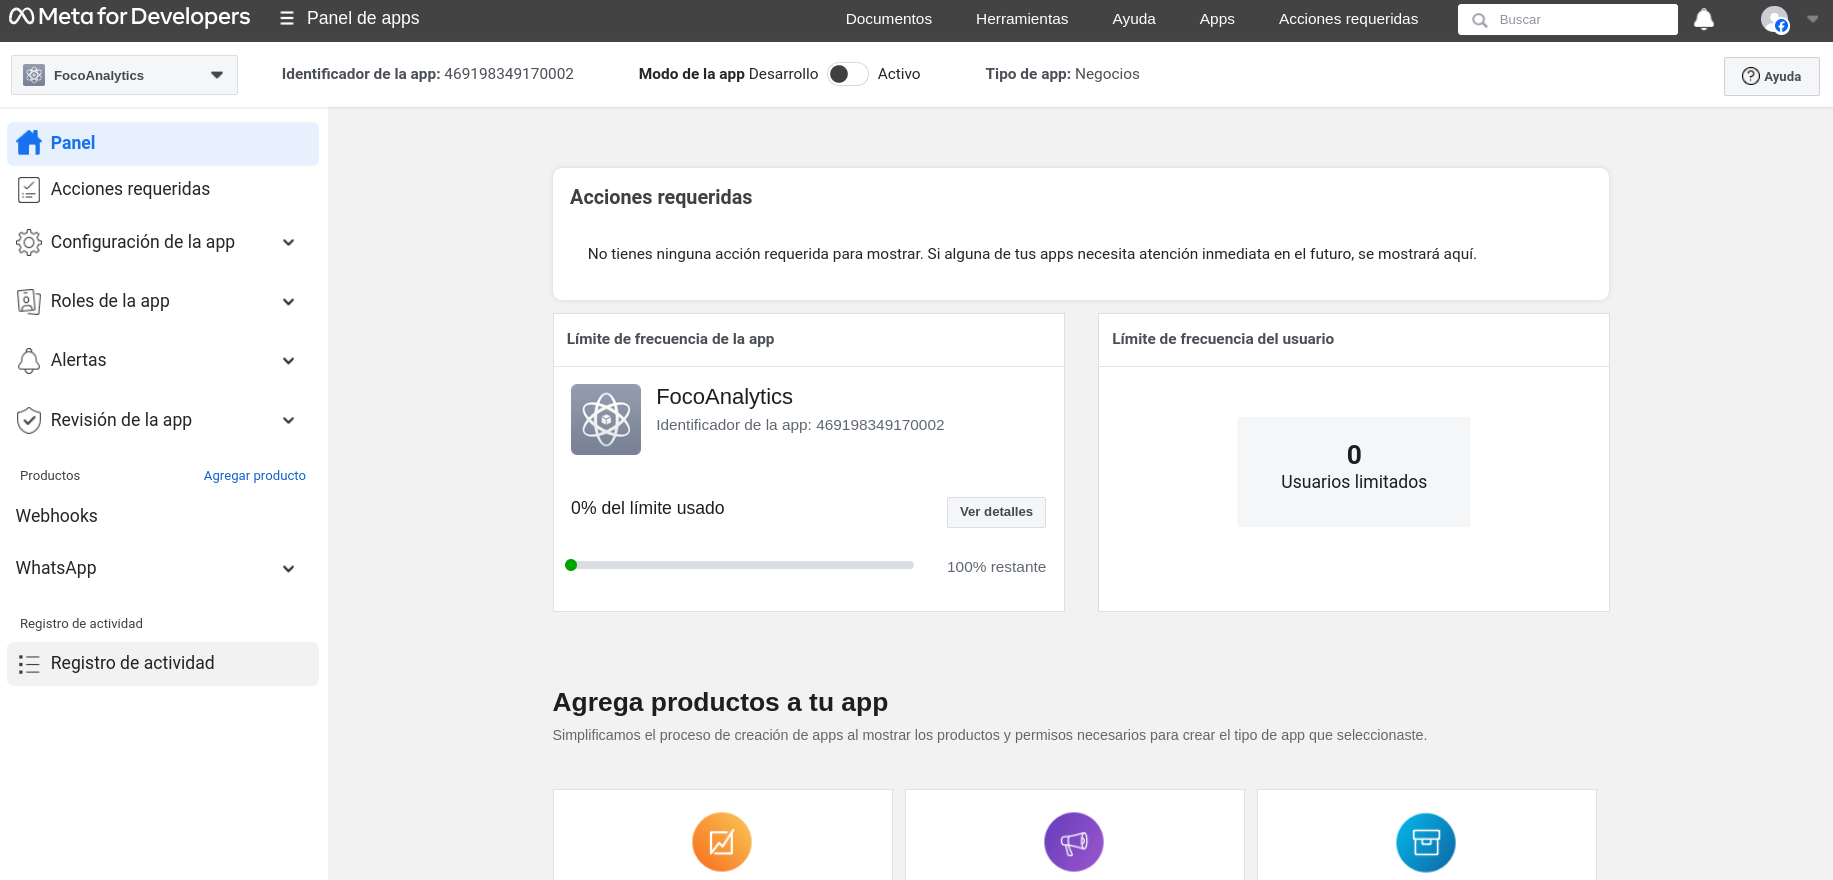The width and height of the screenshot is (1833, 880).
Task: Click the Agregar producto link
Action: tap(255, 476)
